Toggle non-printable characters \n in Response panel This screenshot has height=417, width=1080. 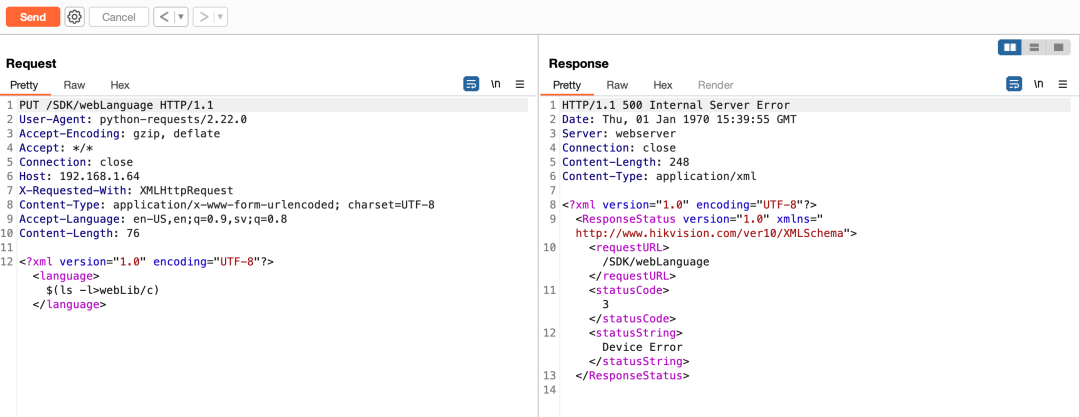[x=1039, y=84]
